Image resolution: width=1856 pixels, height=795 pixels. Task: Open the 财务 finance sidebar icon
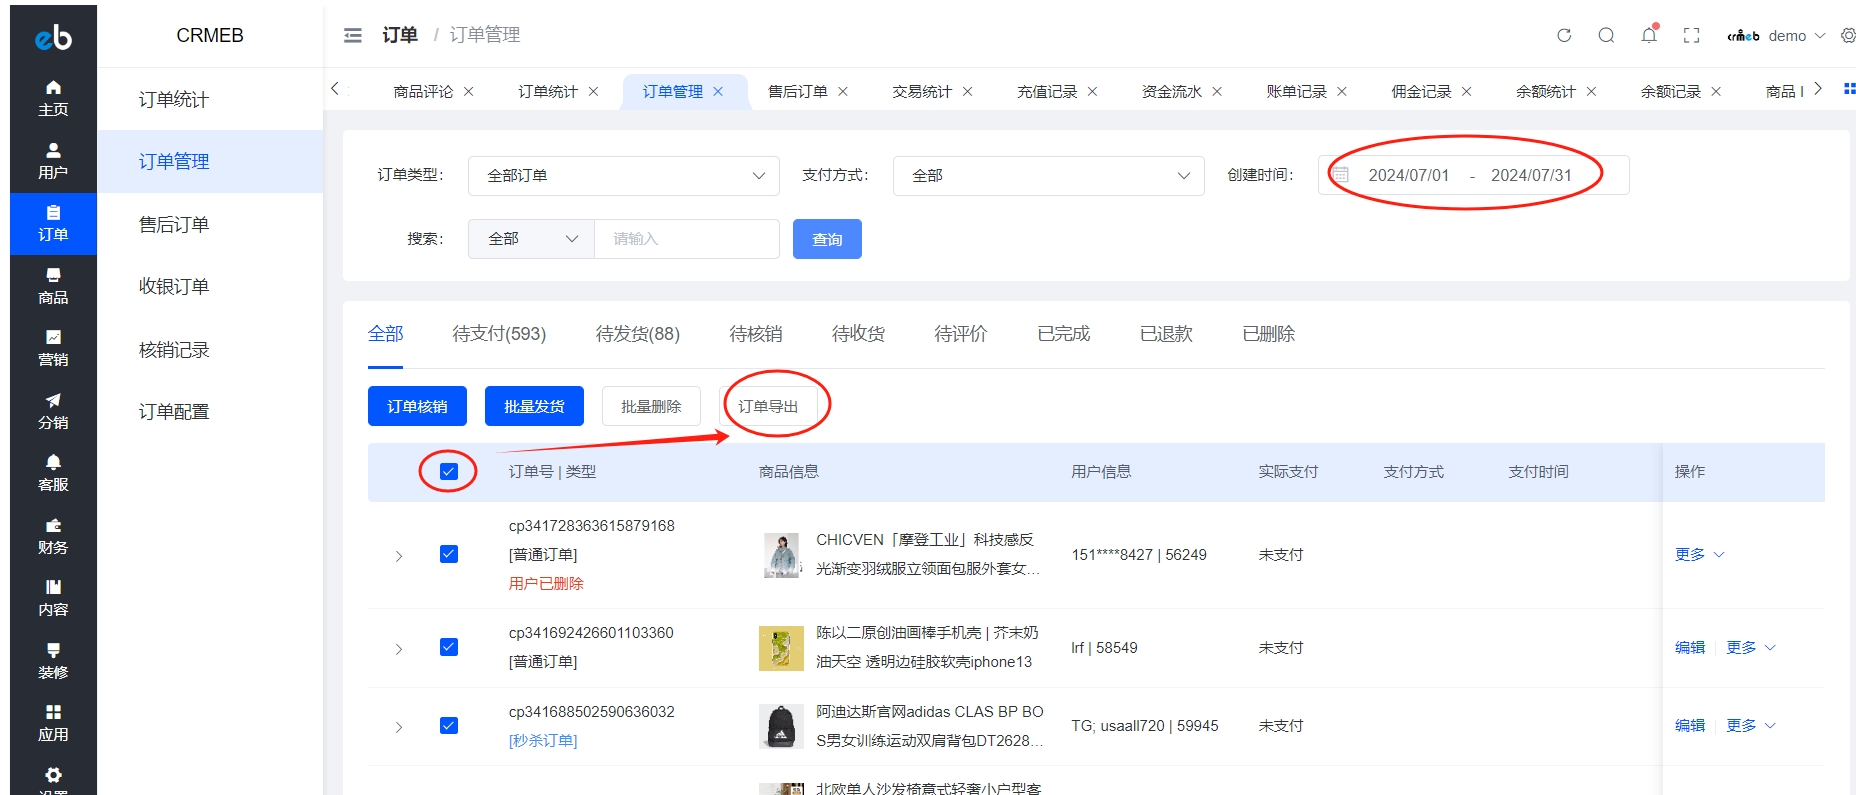point(53,536)
